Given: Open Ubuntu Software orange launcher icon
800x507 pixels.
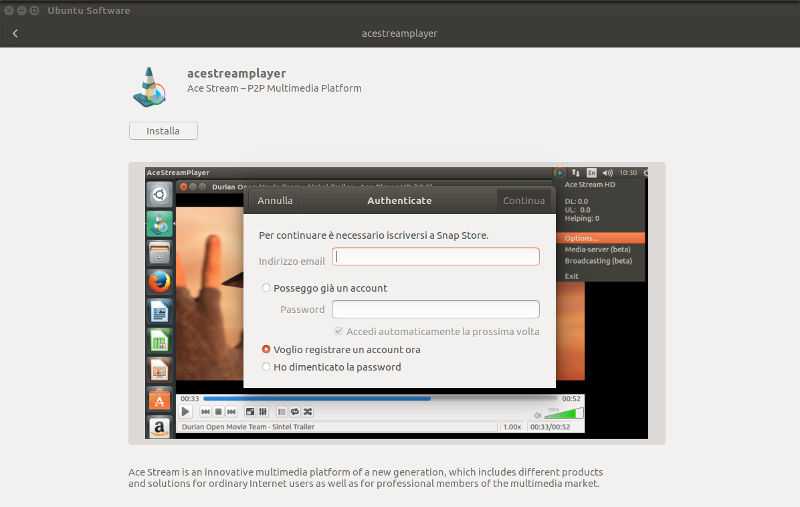Looking at the screenshot, I should point(159,400).
